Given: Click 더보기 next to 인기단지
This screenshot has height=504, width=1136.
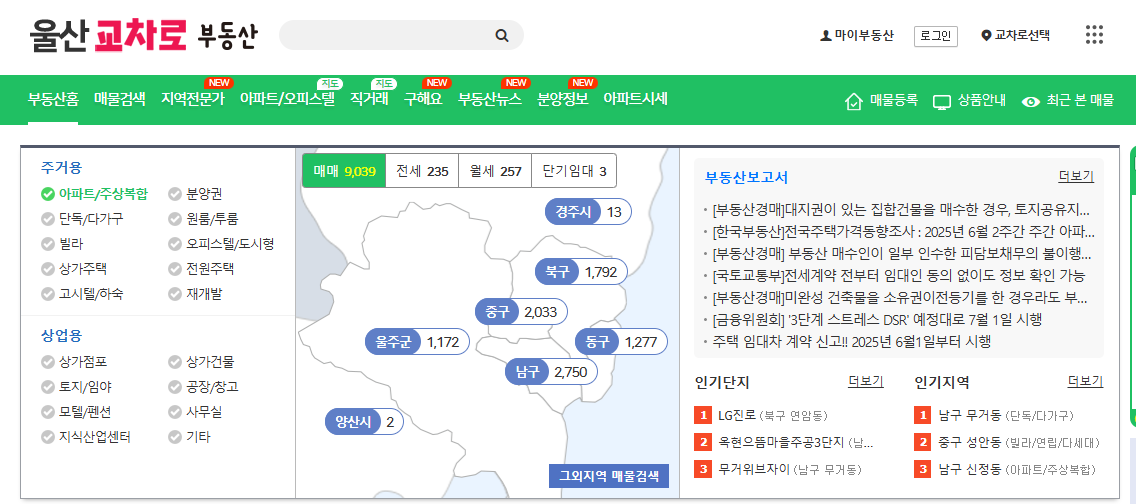Looking at the screenshot, I should (x=866, y=382).
